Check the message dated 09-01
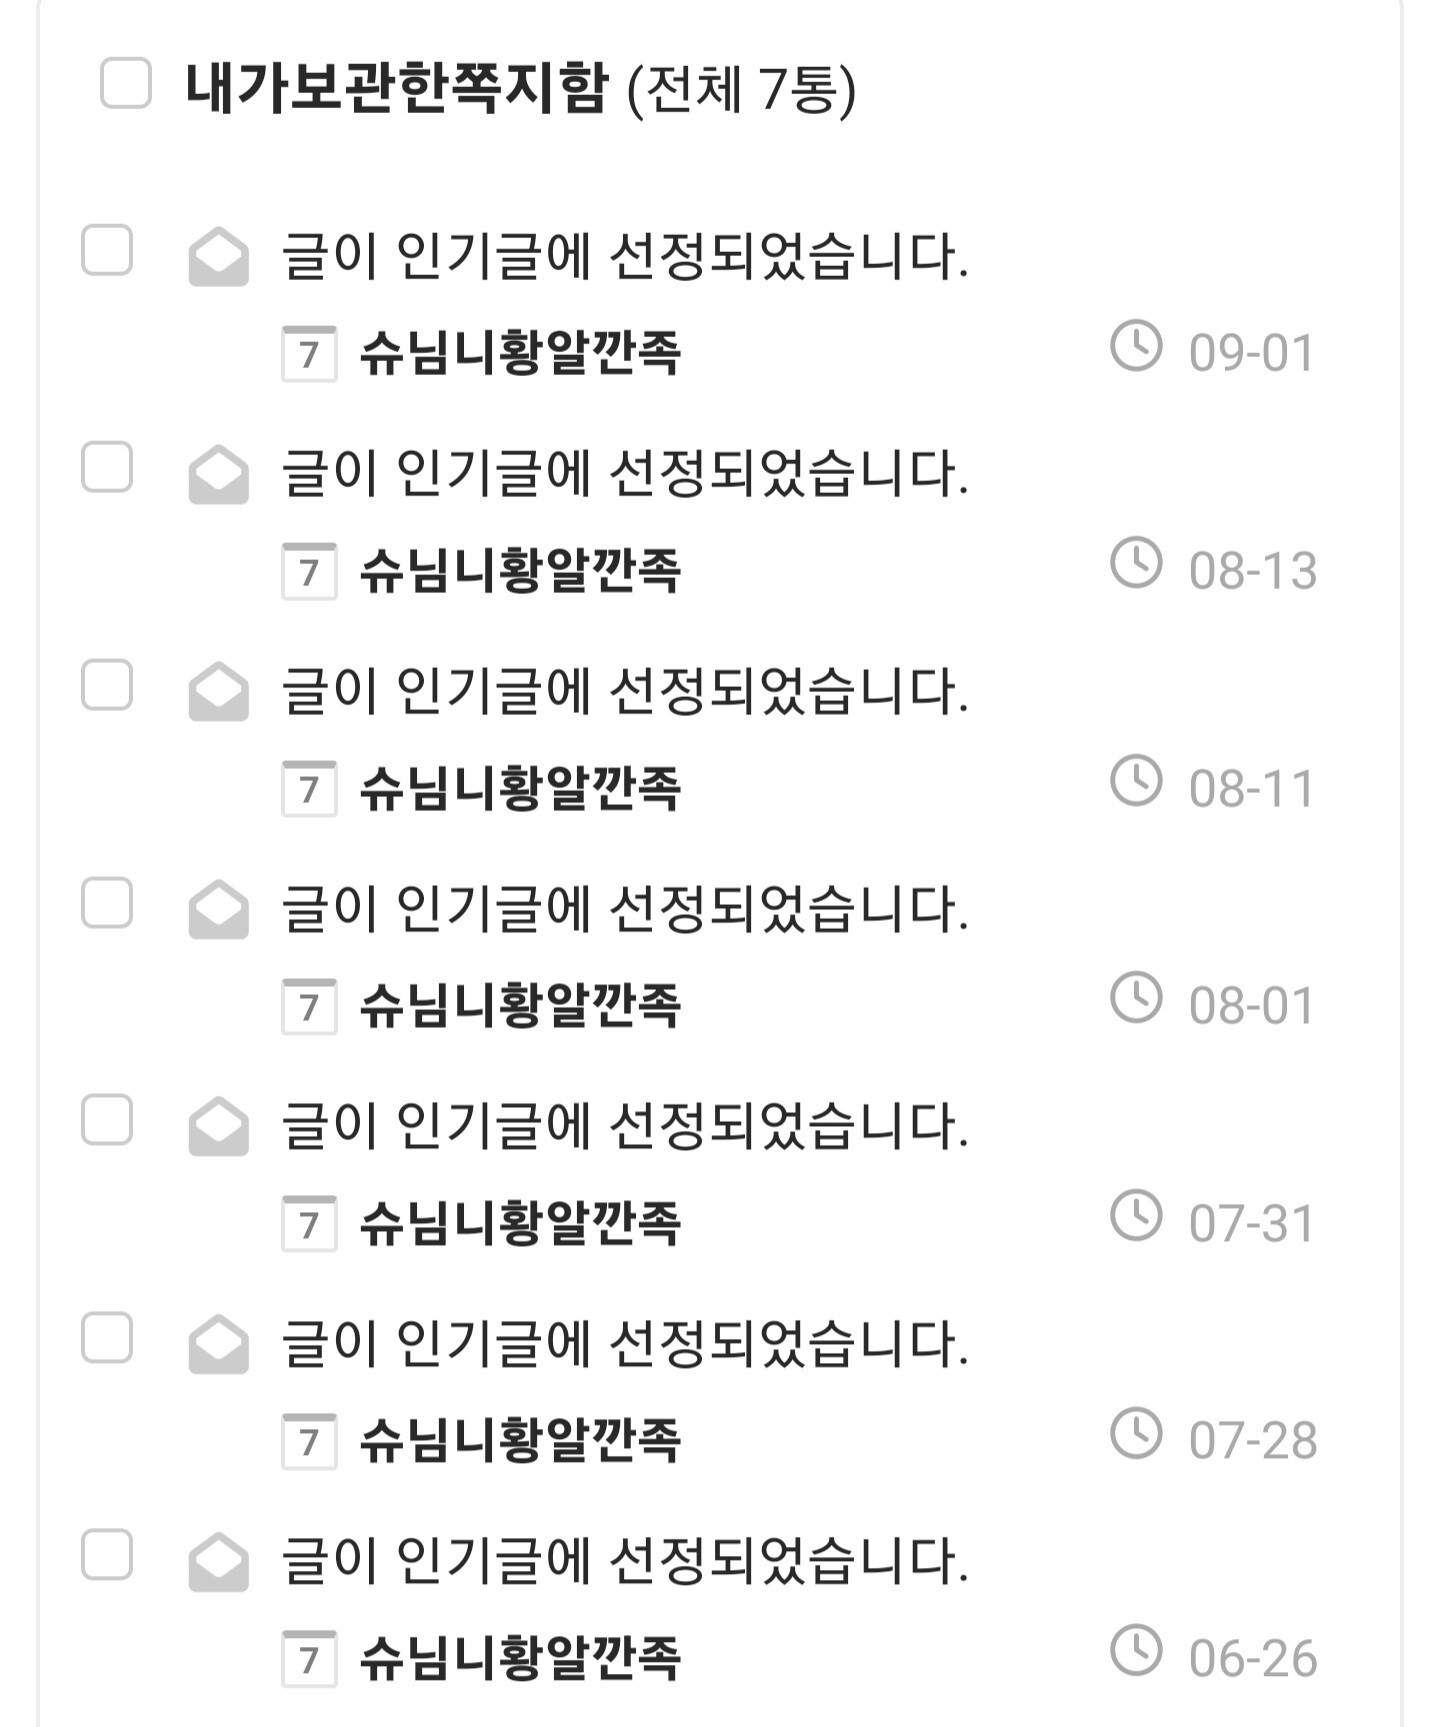Image resolution: width=1440 pixels, height=1727 pixels. pyautogui.click(x=107, y=250)
